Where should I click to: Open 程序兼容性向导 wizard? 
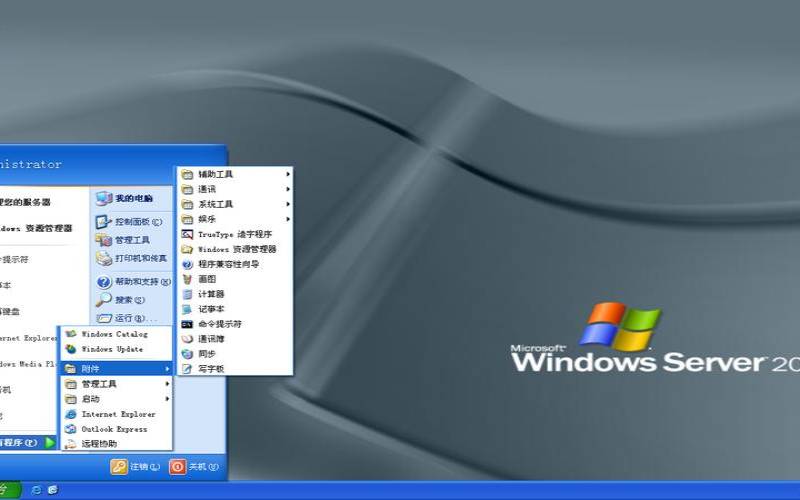(235, 264)
